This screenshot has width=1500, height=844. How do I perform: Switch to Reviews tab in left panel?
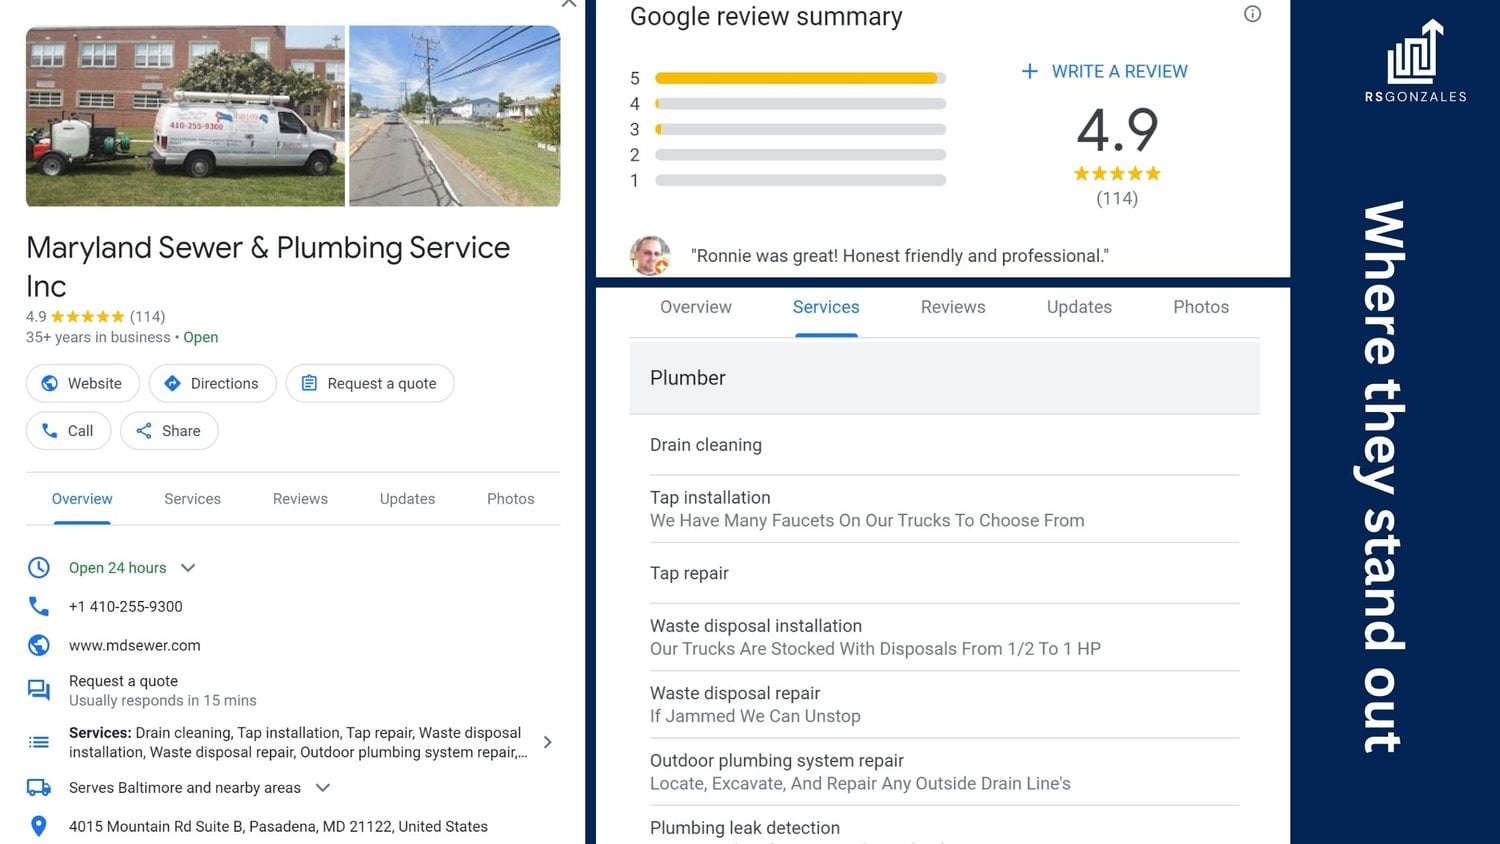coord(300,499)
